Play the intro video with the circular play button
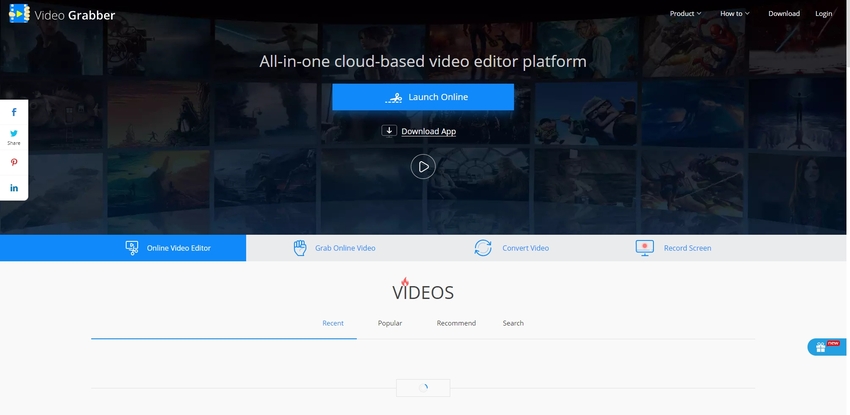 coord(423,167)
